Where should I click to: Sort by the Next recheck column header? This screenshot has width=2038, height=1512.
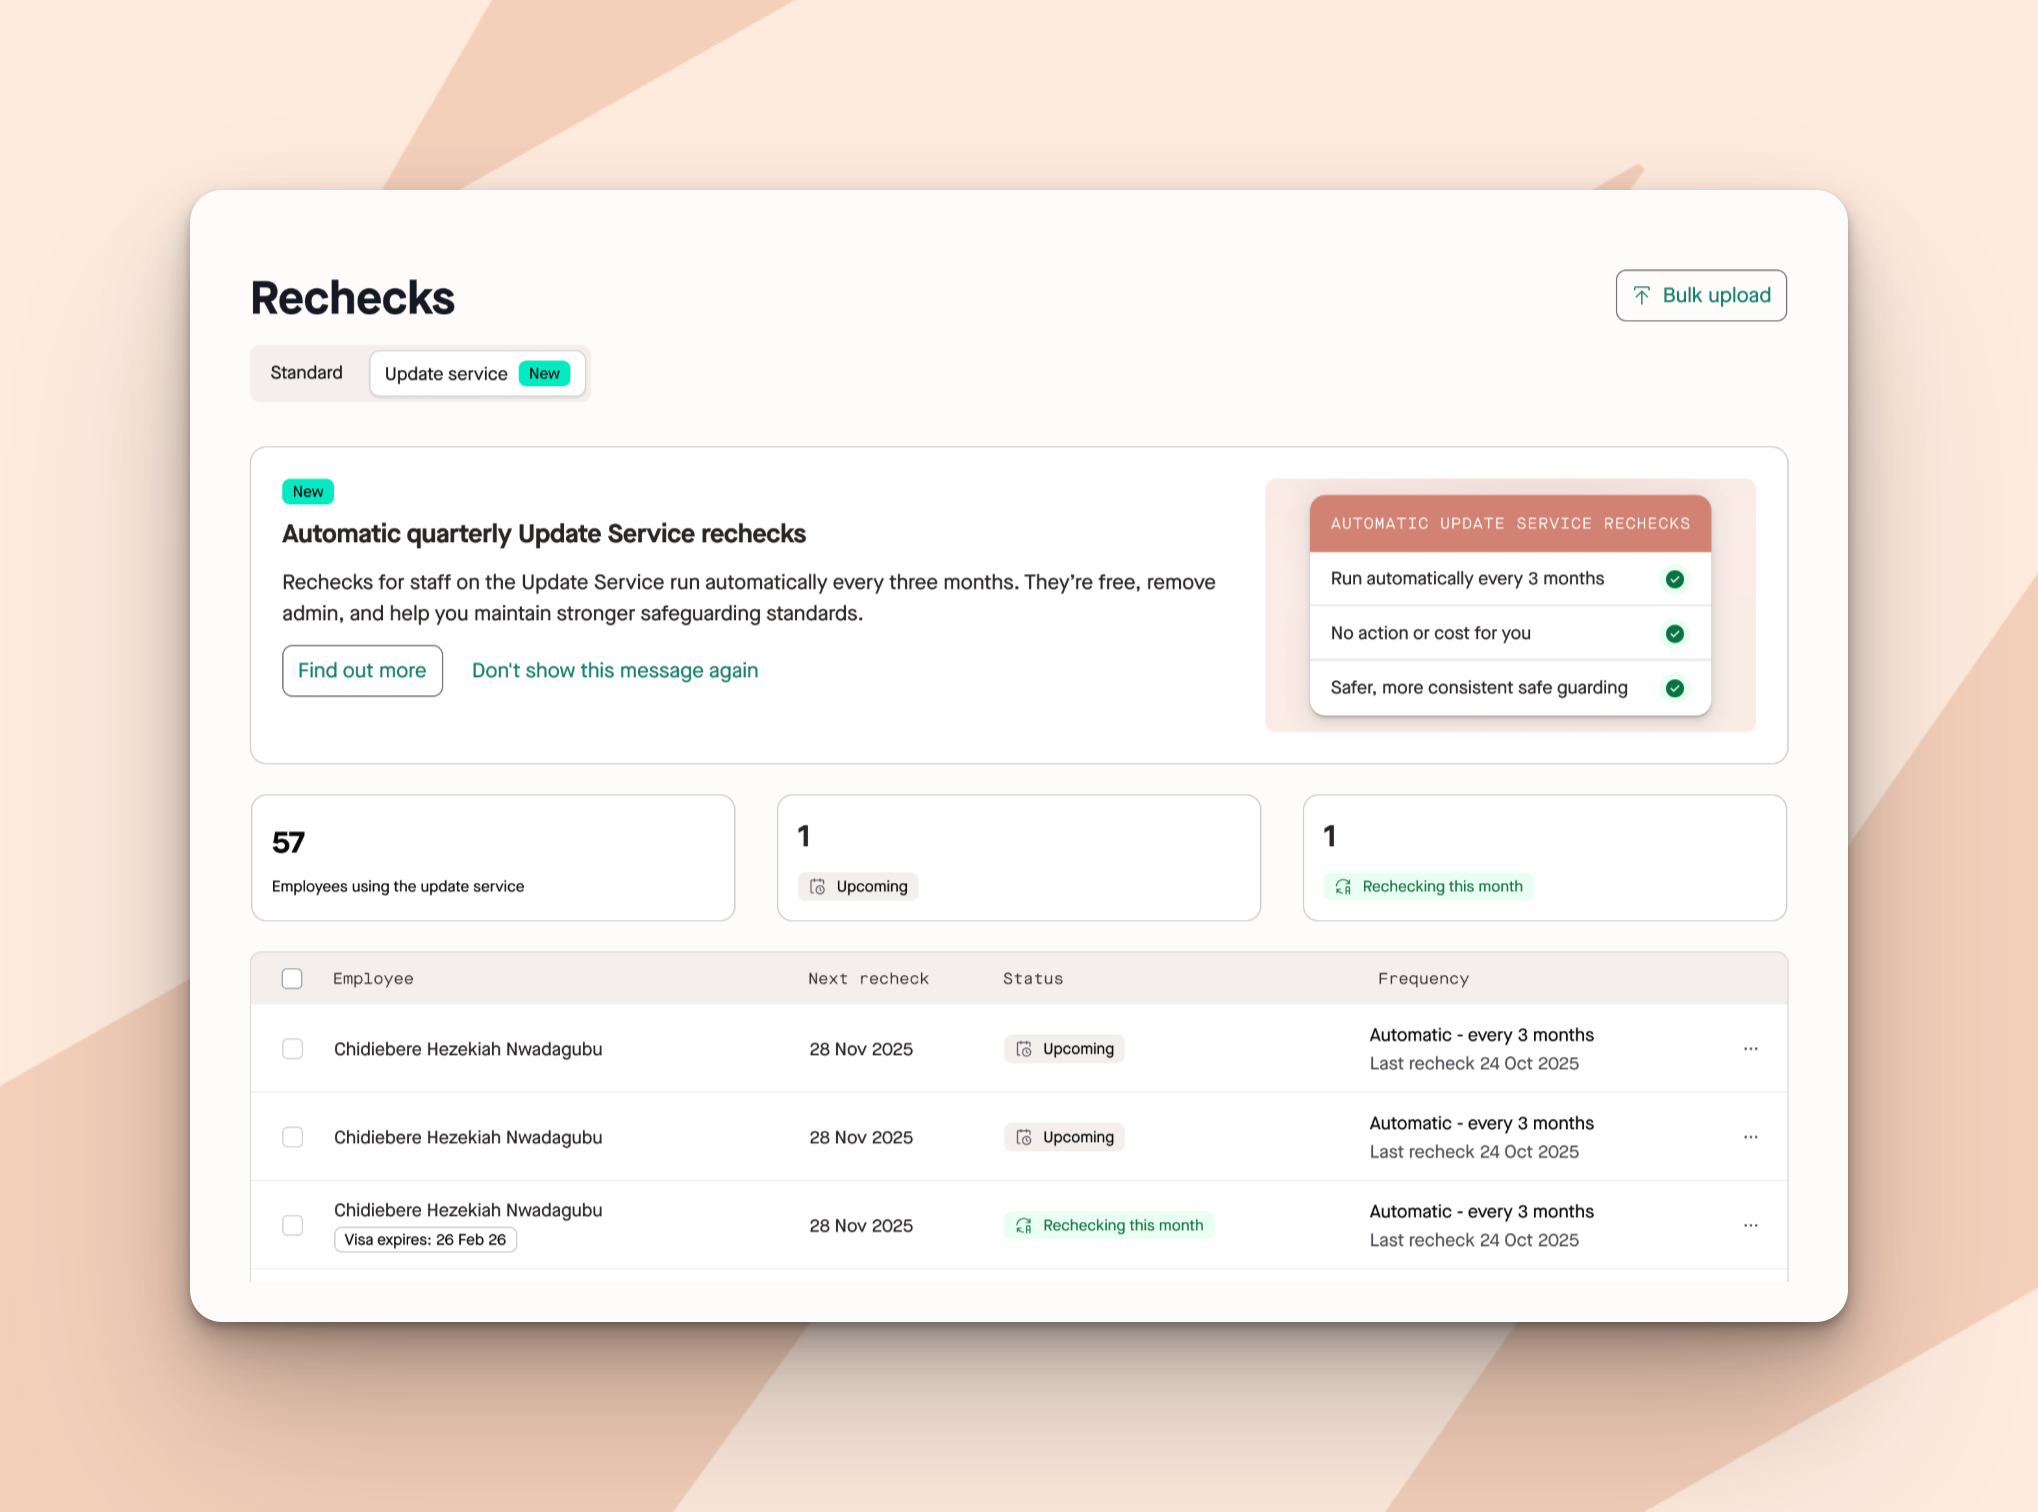868,978
